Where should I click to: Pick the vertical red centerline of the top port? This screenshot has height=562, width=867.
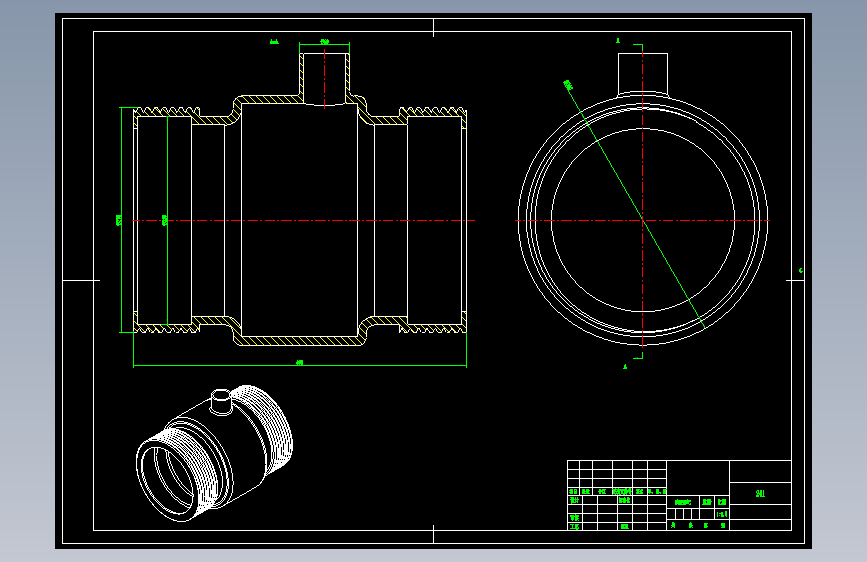coord(325,79)
